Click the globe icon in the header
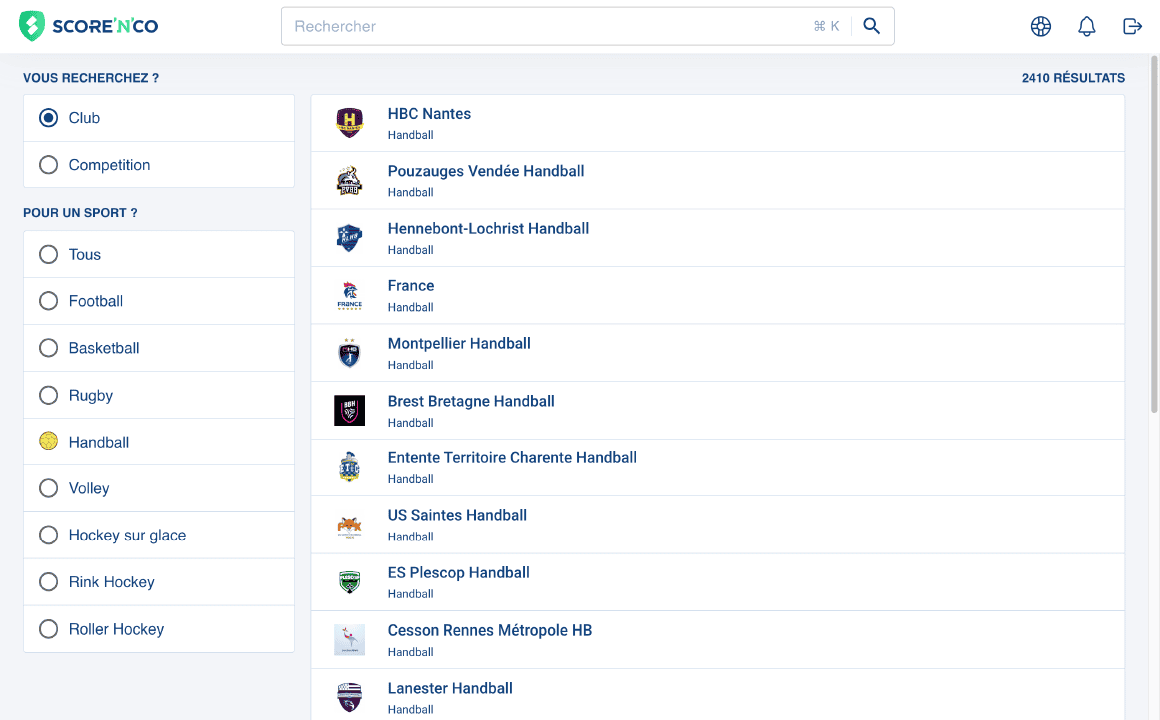The height and width of the screenshot is (720, 1160). (x=1041, y=26)
